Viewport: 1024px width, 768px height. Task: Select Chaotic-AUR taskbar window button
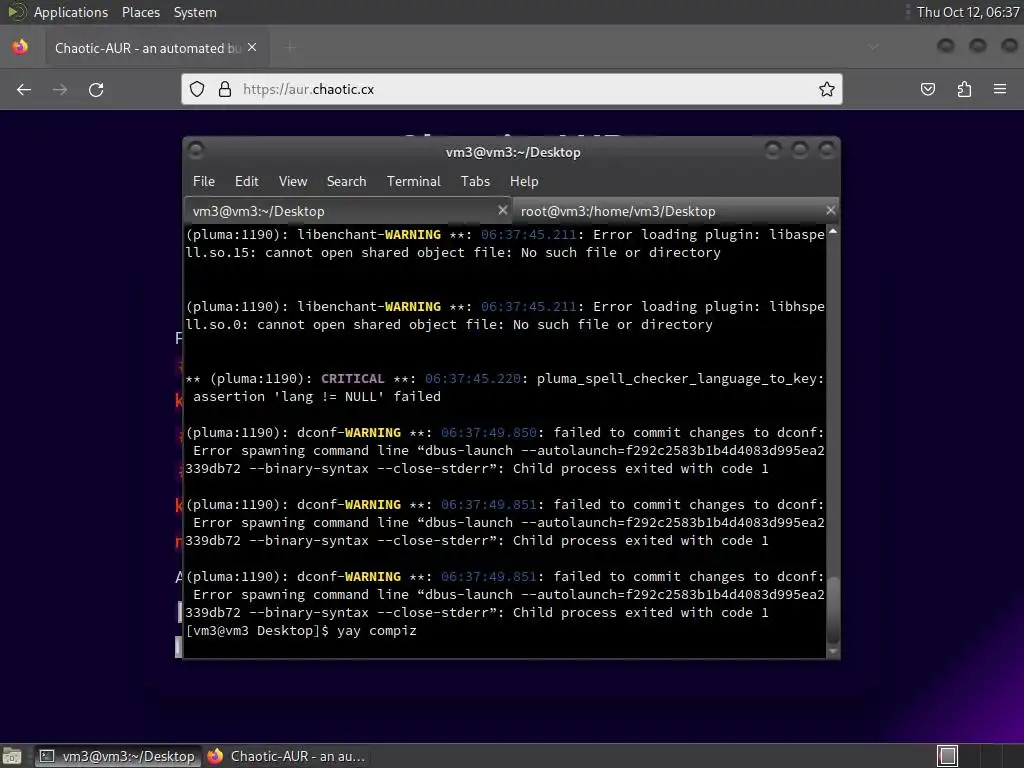[287, 756]
